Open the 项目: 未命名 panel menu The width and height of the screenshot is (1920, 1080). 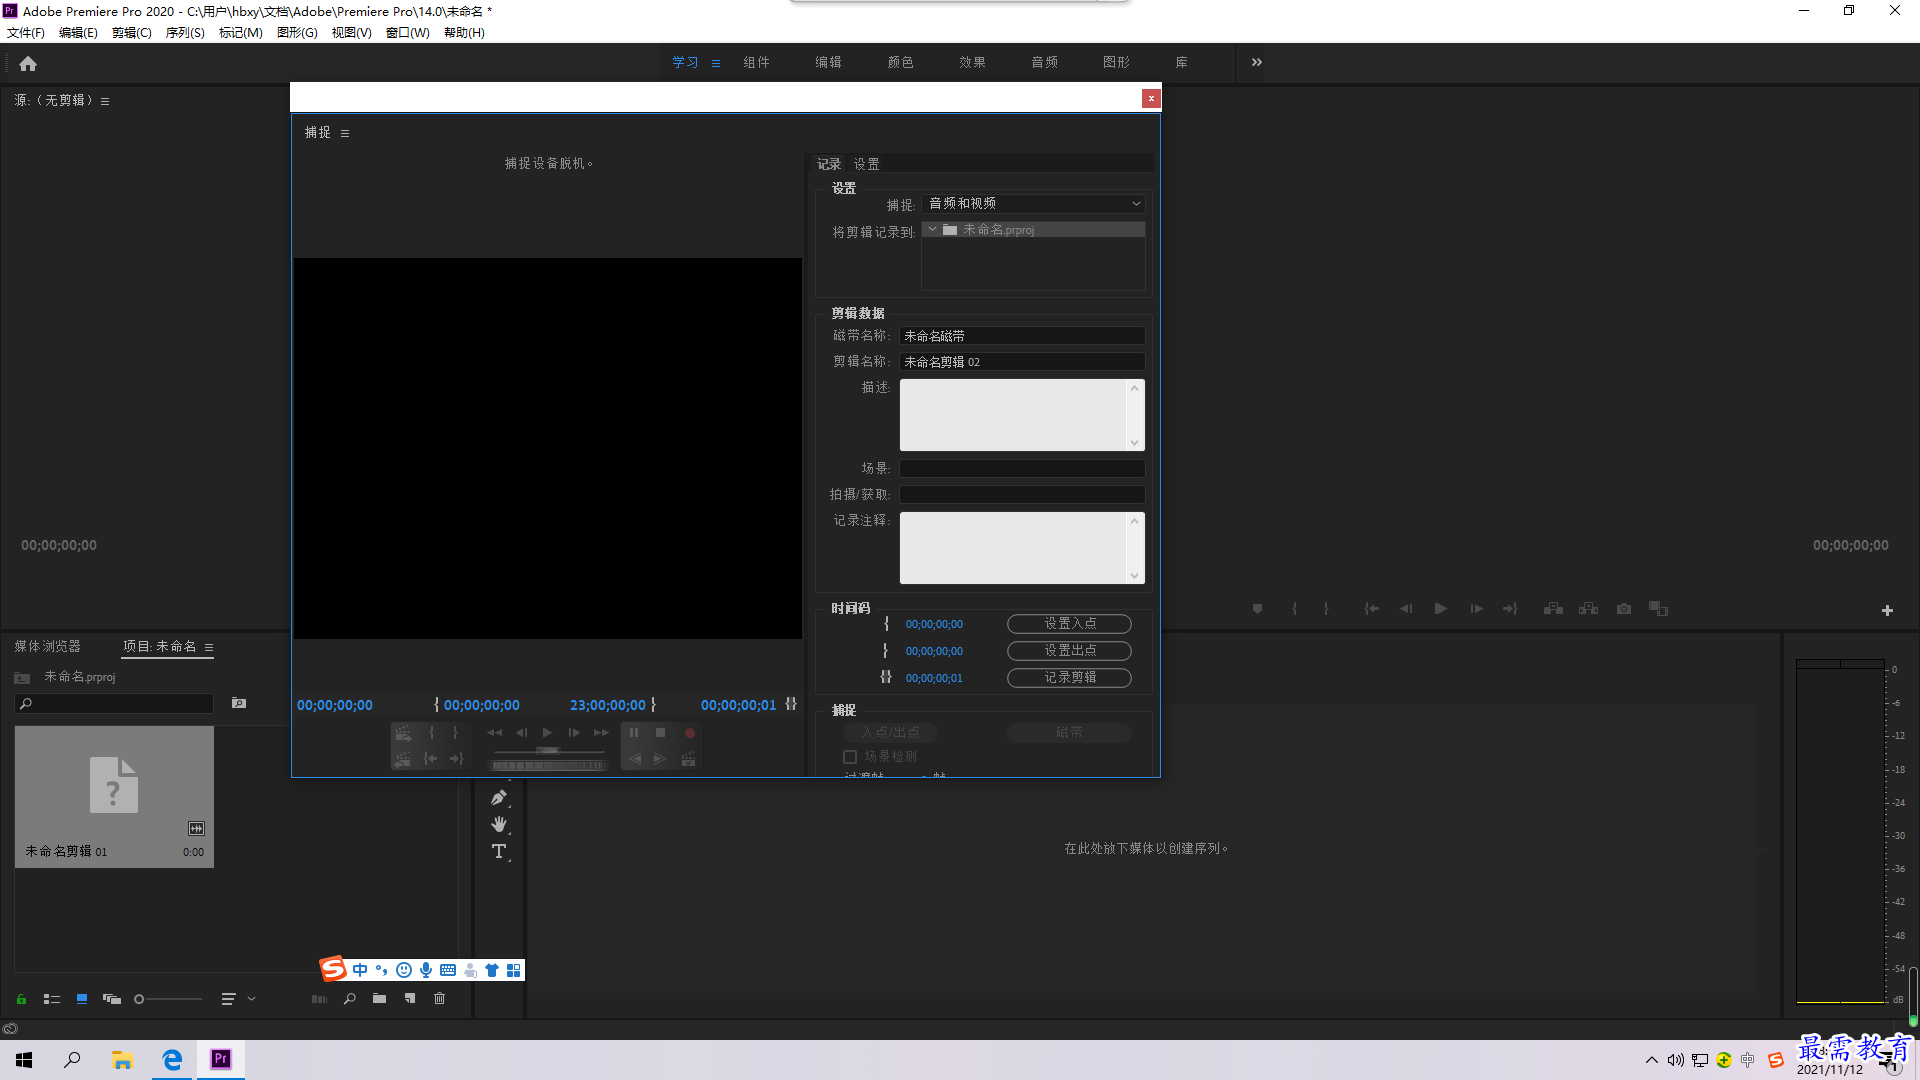pos(209,647)
